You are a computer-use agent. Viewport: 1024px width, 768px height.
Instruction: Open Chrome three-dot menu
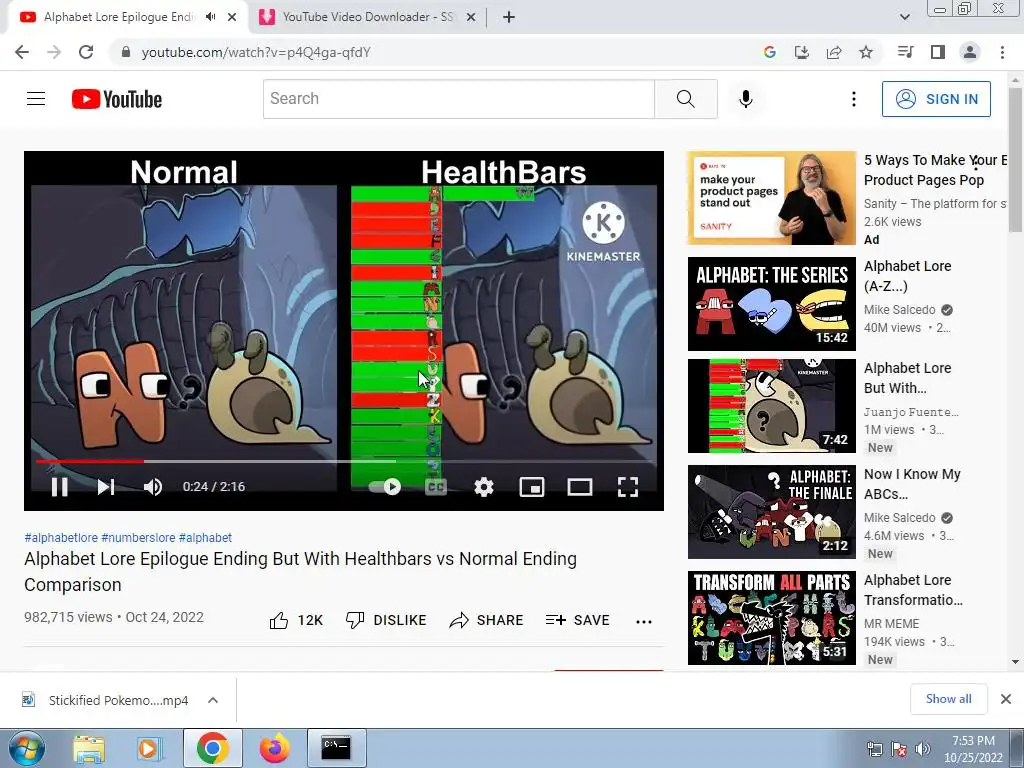pos(1002,52)
